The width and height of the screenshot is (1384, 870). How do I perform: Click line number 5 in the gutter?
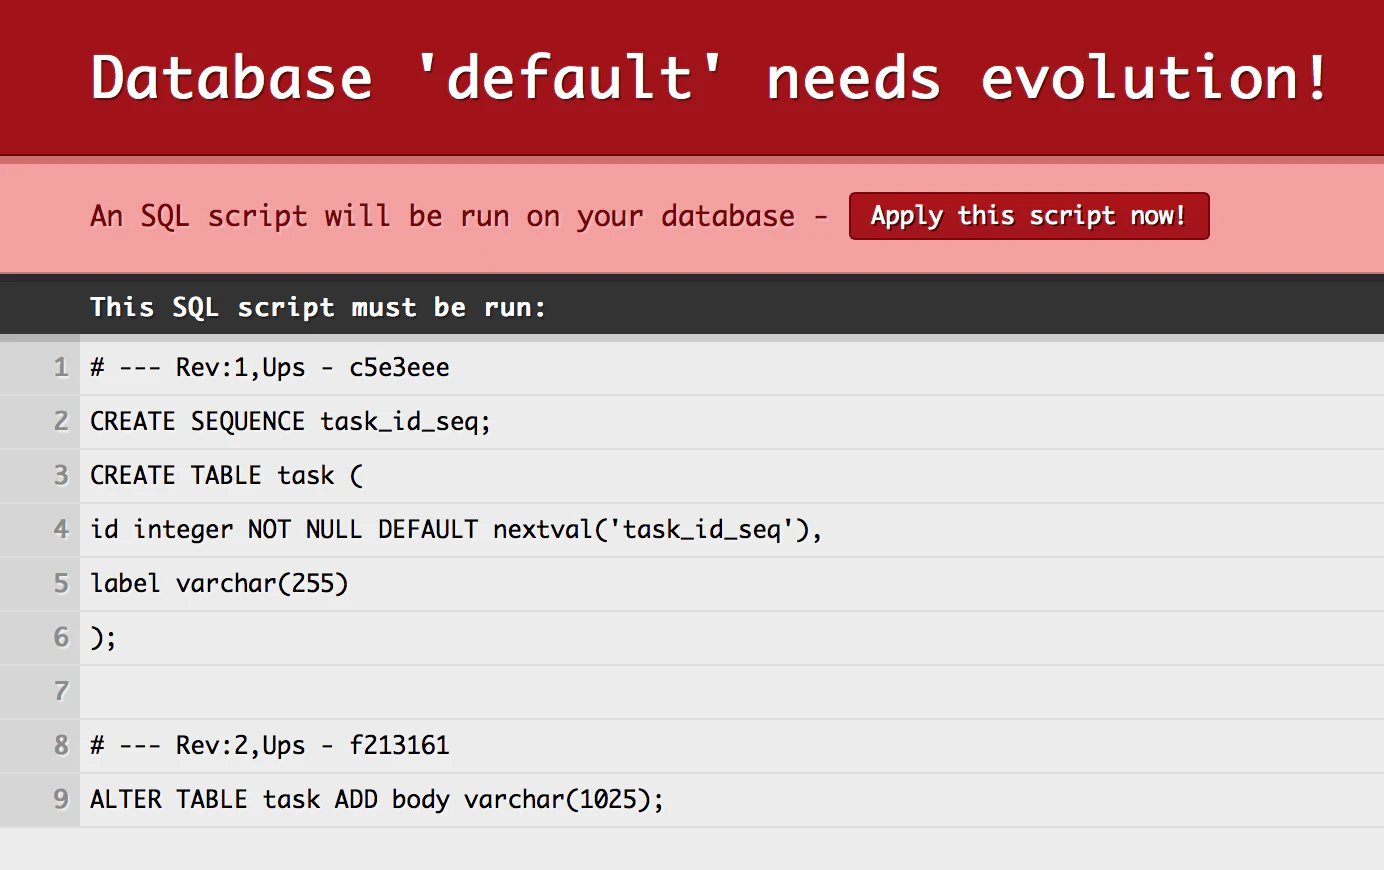61,584
